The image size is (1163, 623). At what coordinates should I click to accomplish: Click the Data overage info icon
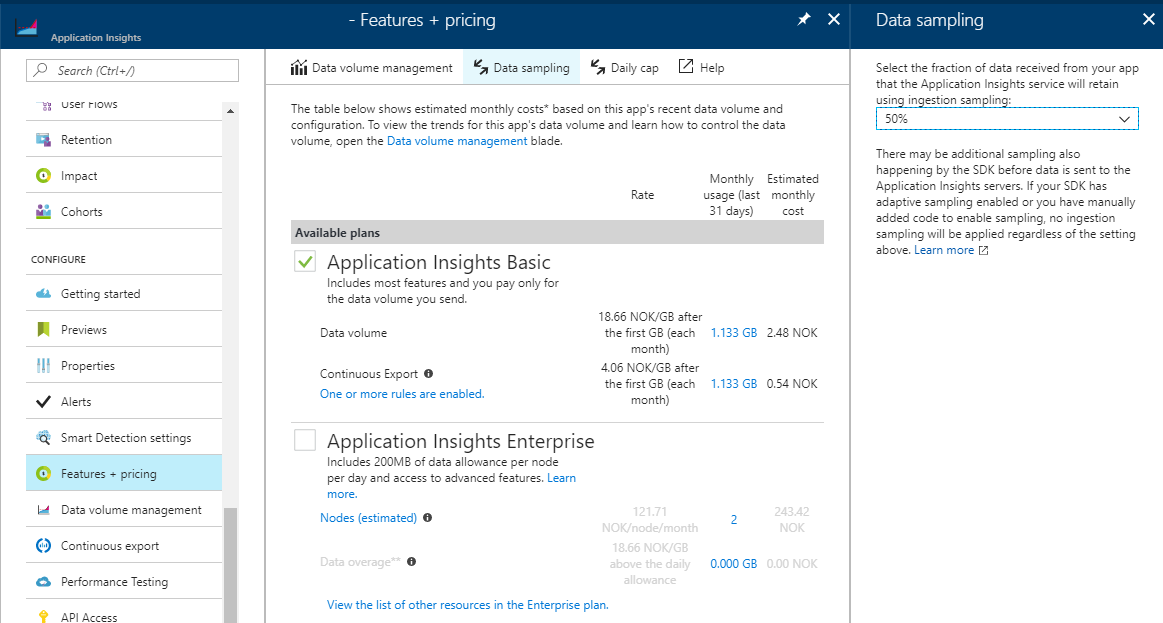coord(412,561)
